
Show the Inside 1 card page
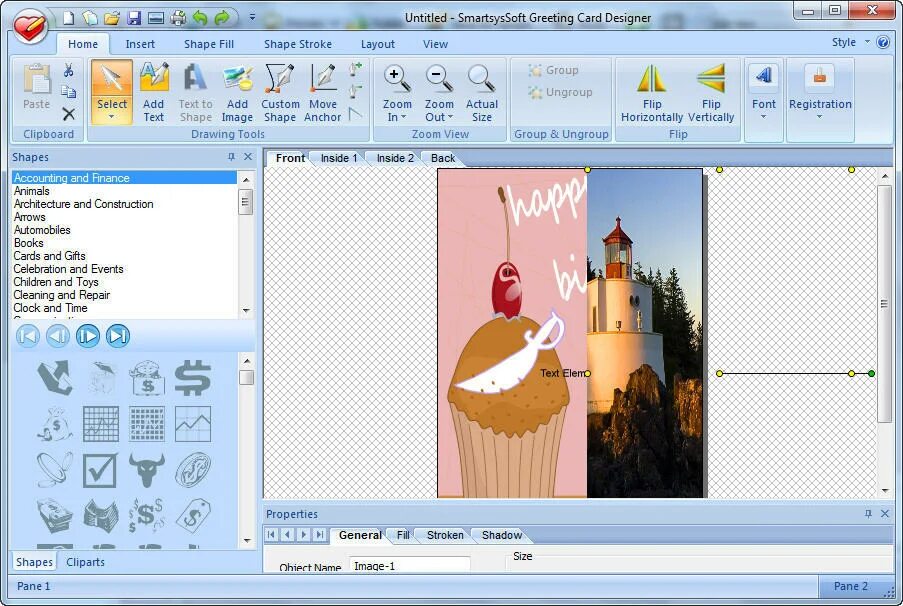pyautogui.click(x=339, y=158)
